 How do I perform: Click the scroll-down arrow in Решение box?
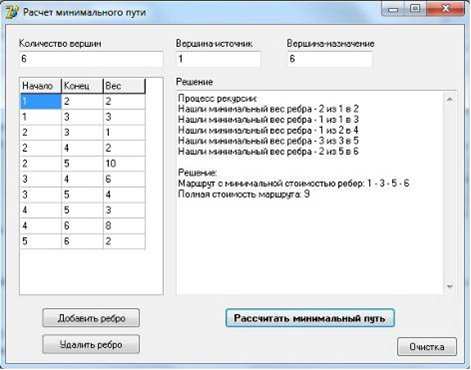click(450, 287)
